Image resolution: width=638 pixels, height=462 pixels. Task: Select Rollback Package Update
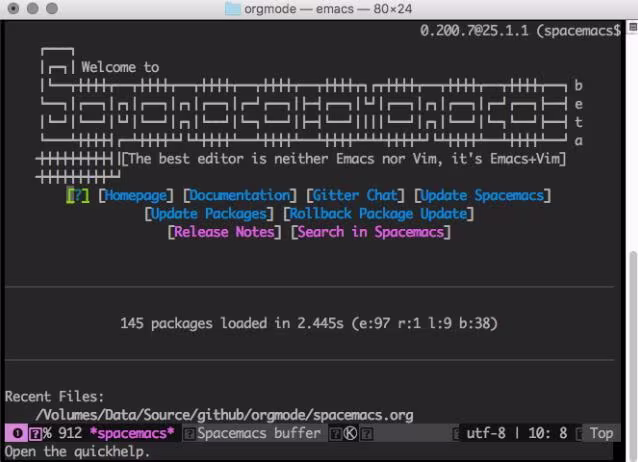pos(378,214)
